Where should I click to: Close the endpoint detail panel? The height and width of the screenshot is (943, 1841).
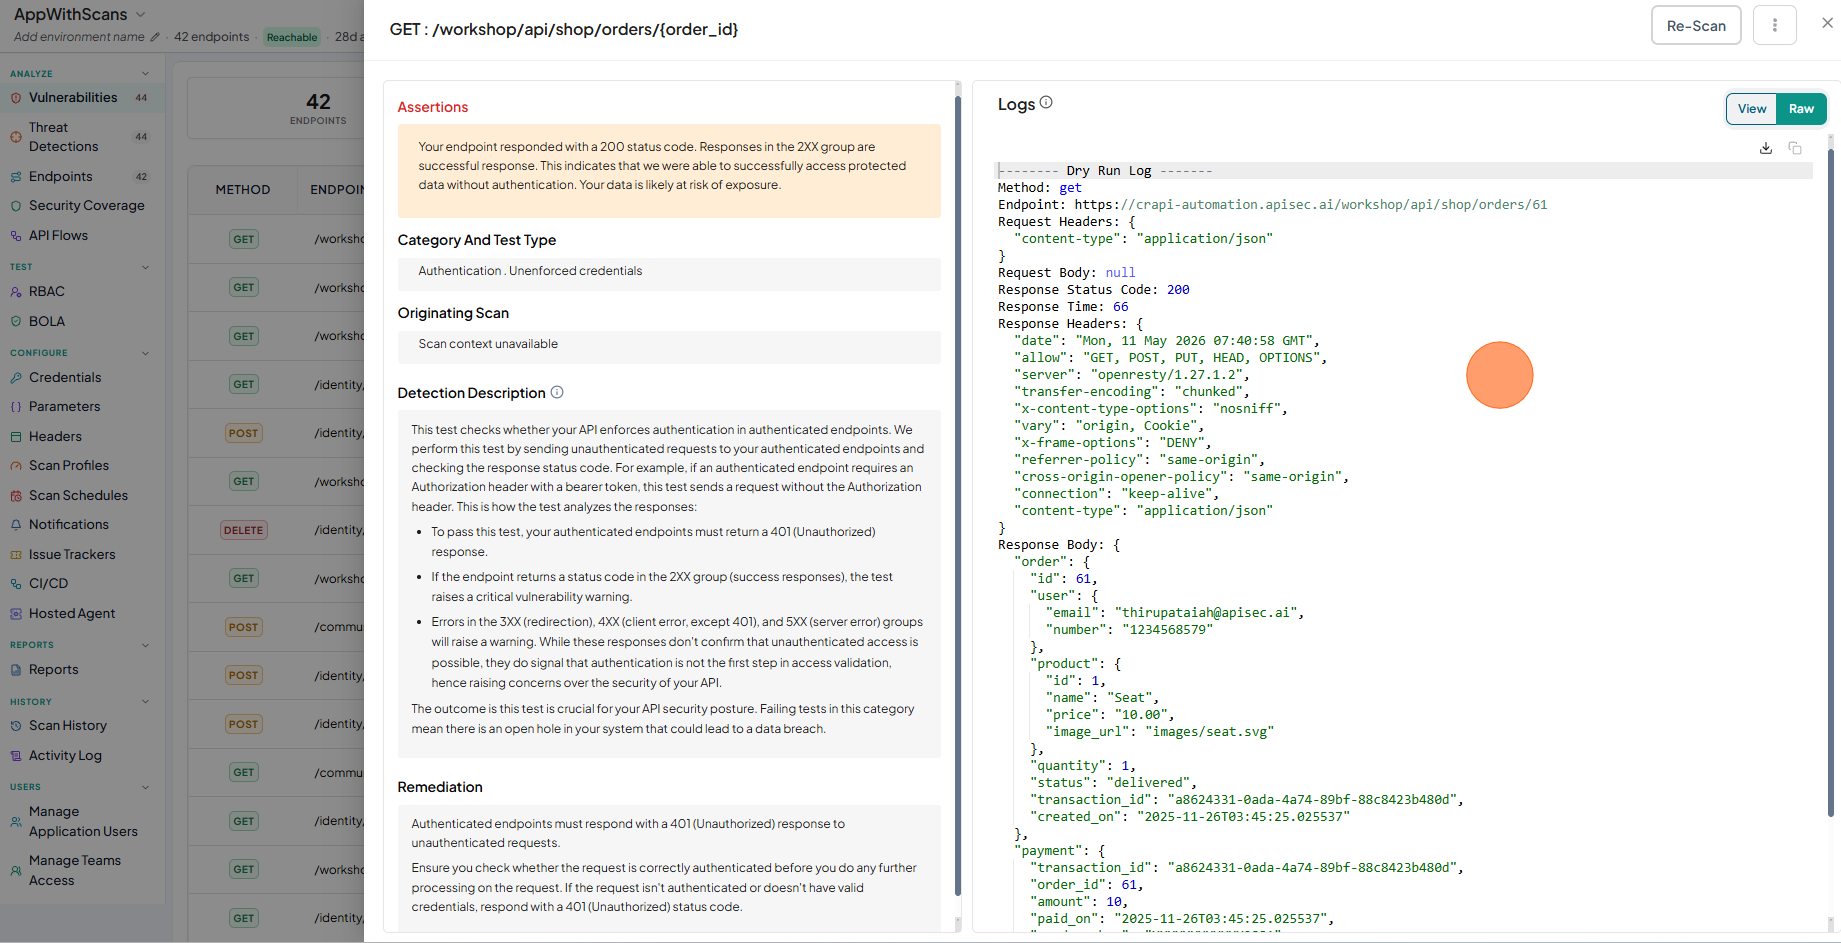tap(1827, 23)
